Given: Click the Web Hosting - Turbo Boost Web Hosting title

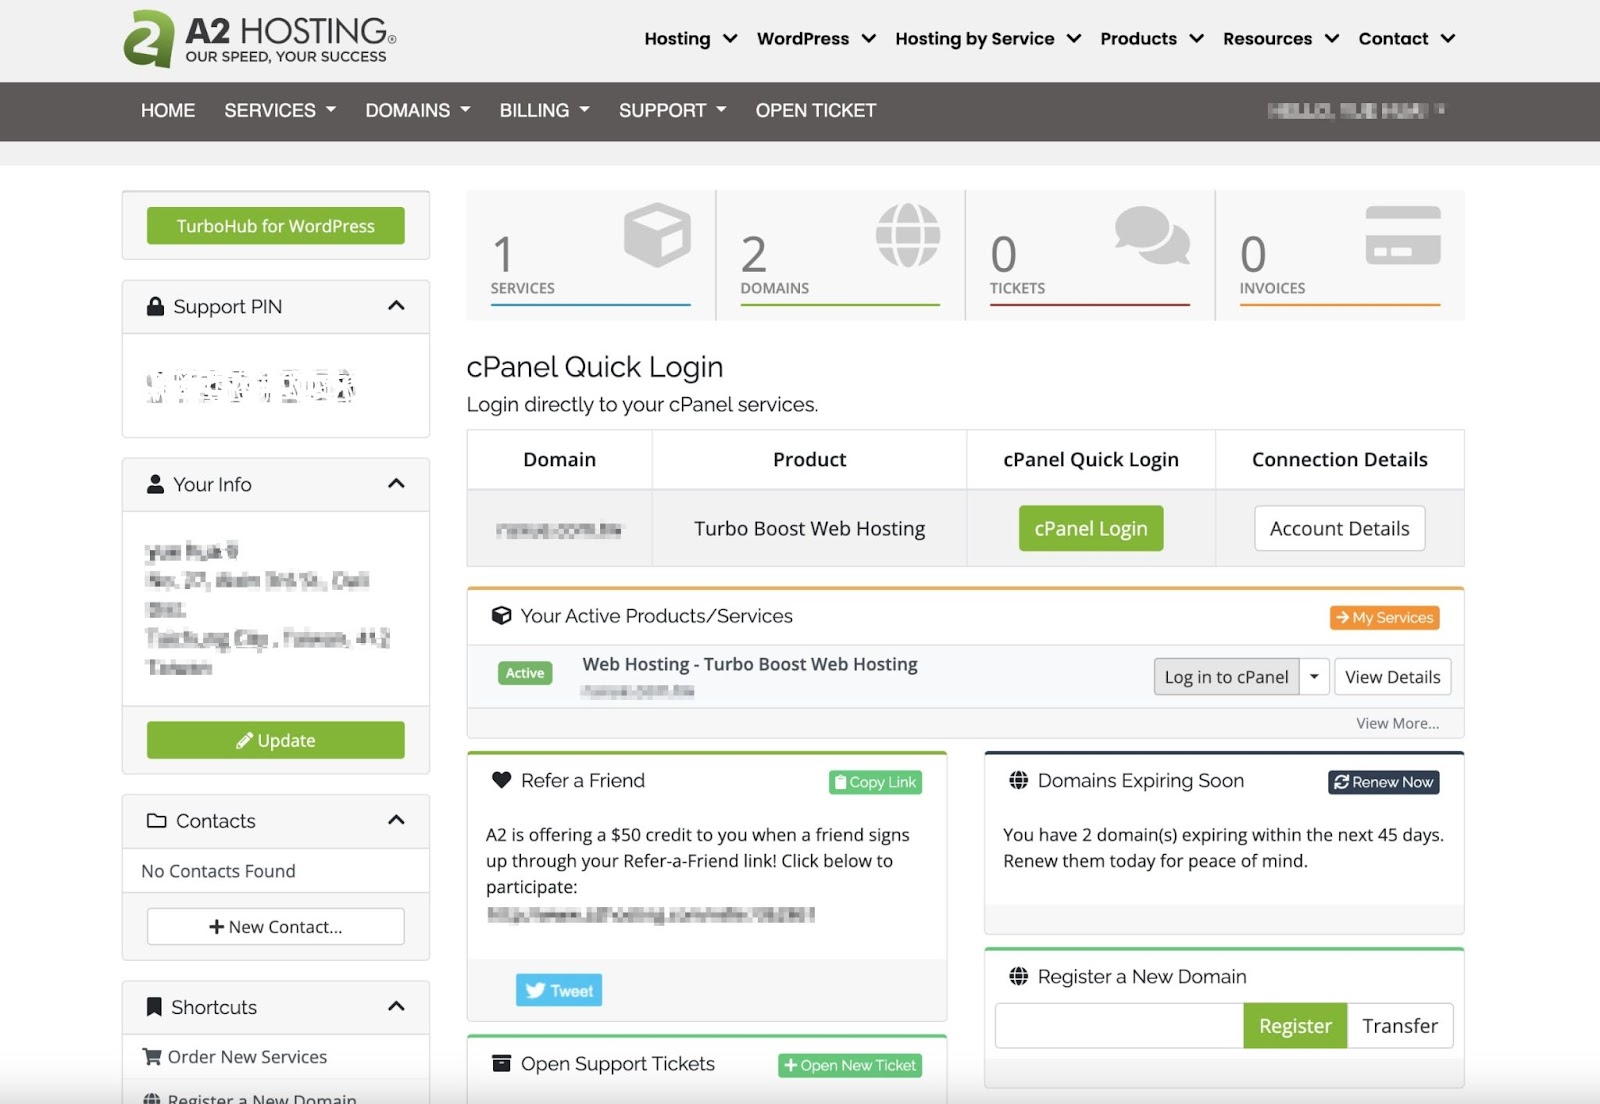Looking at the screenshot, I should click(750, 664).
